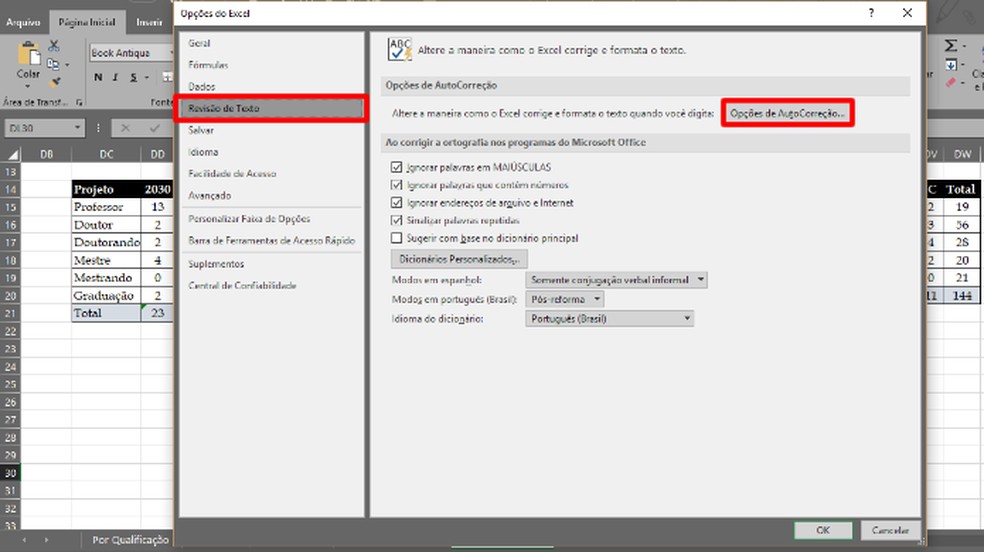This screenshot has height=552, width=984.
Task: Select row 30 header
Action: (x=11, y=473)
